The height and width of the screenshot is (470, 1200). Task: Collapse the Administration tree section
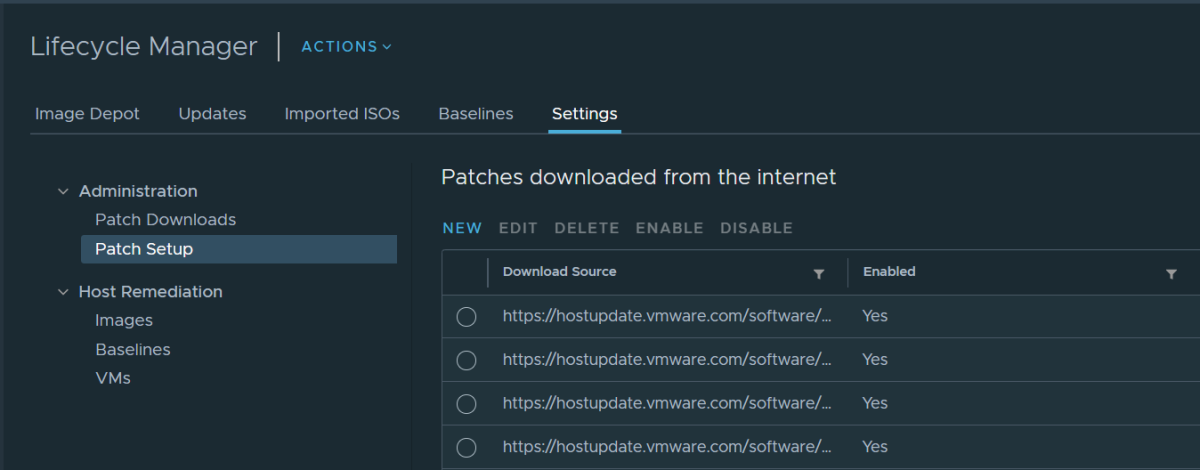[63, 191]
